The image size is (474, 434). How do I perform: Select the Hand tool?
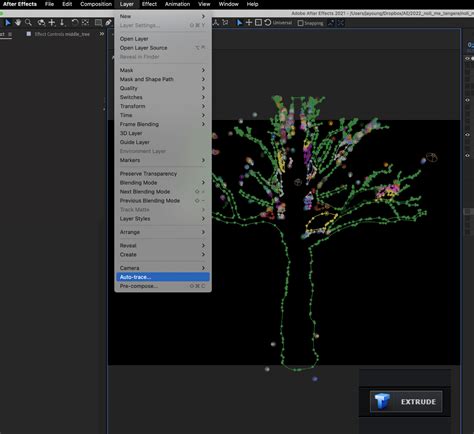[18, 23]
